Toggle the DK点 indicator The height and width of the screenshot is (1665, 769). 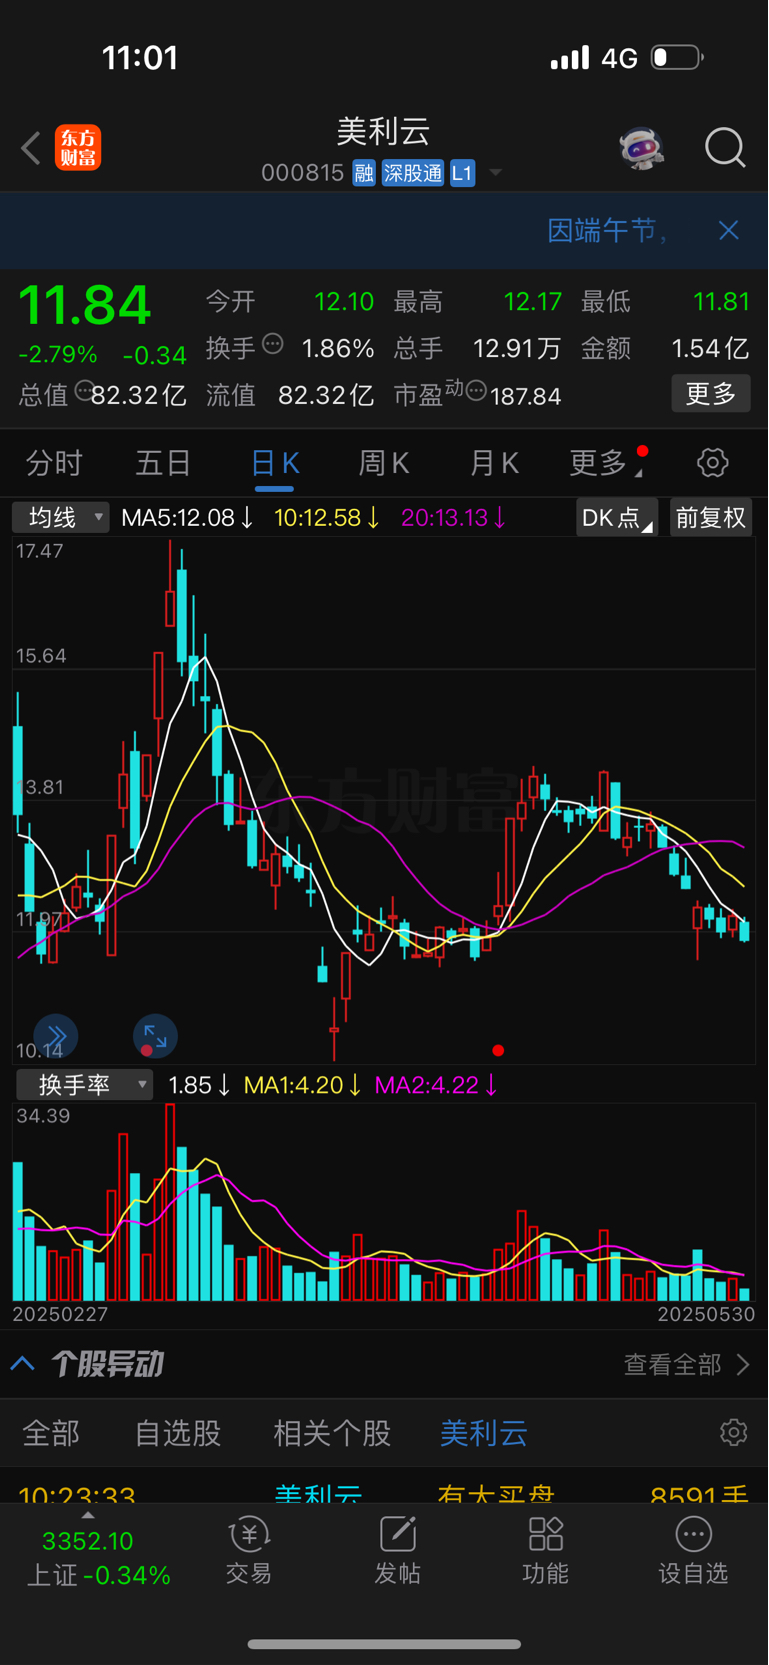tap(616, 517)
